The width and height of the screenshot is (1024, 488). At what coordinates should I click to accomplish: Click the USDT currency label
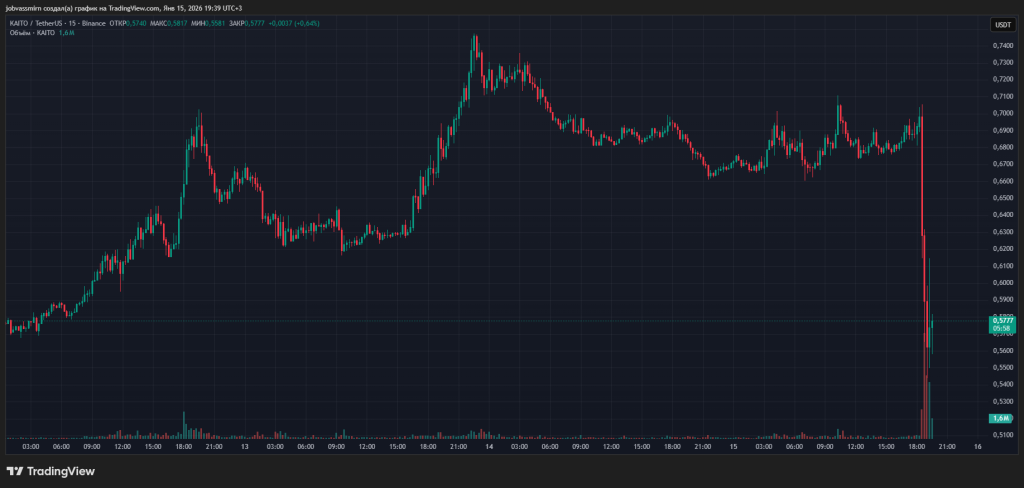tap(1001, 24)
